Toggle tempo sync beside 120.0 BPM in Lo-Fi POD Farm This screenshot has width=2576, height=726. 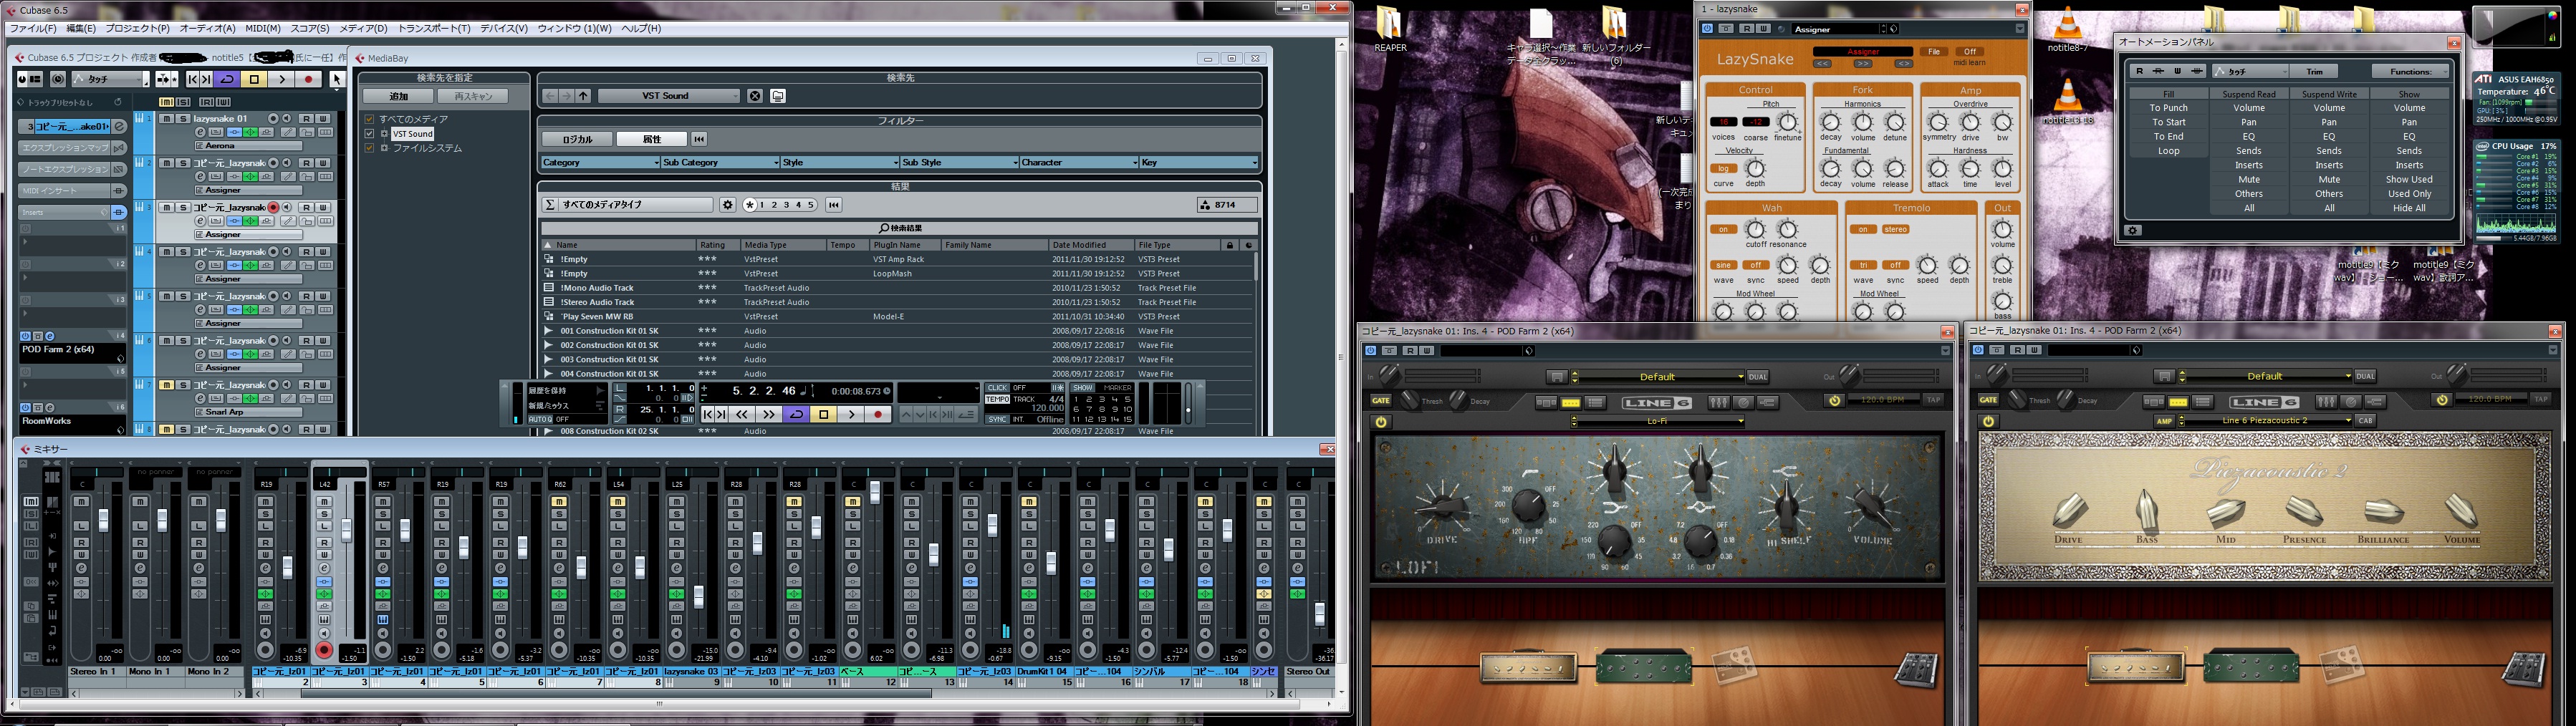coord(1834,400)
